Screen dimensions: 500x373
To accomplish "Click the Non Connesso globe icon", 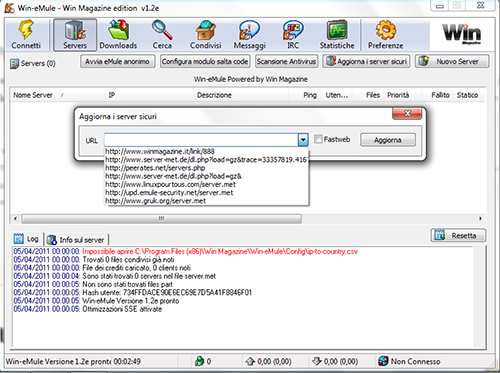I will click(383, 361).
